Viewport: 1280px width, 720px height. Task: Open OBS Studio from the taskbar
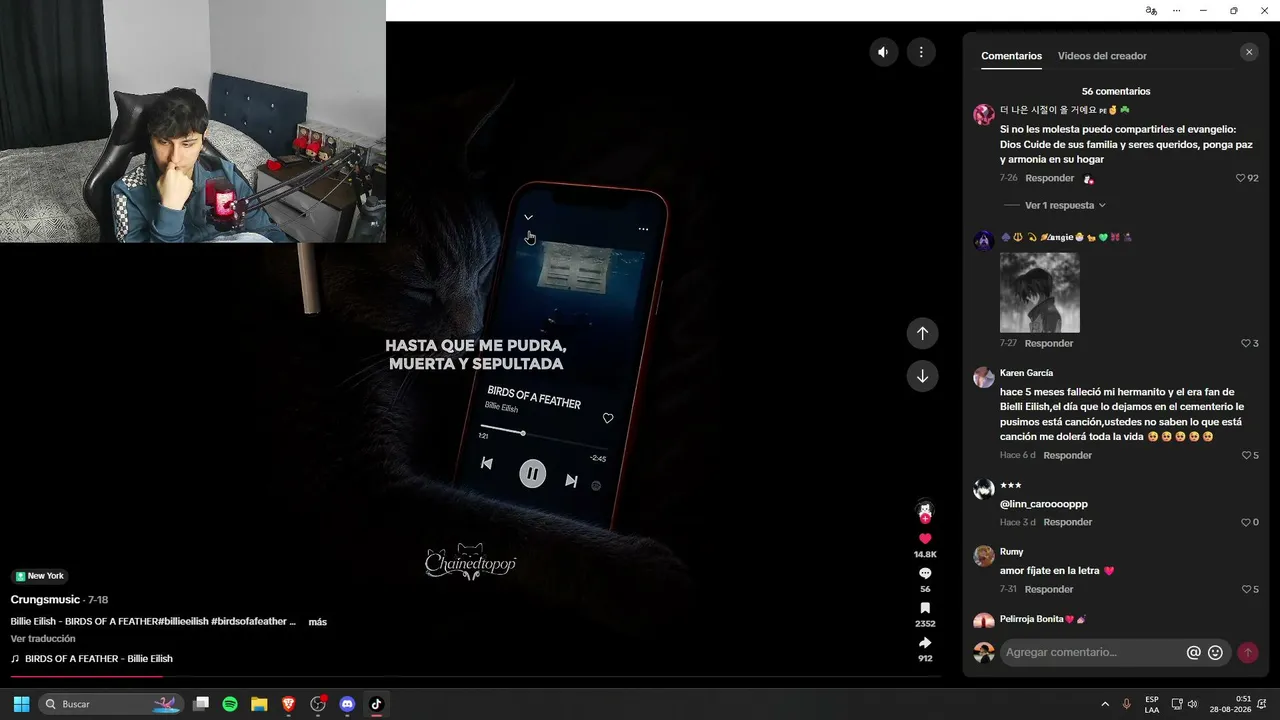318,704
